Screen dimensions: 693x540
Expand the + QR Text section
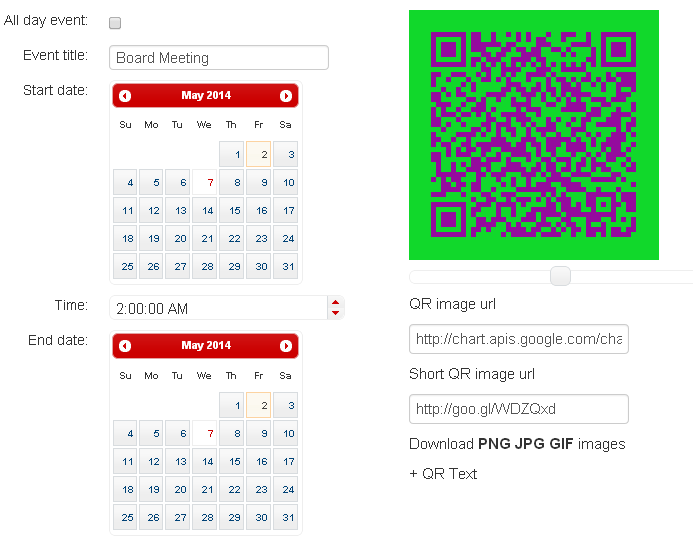click(x=443, y=474)
